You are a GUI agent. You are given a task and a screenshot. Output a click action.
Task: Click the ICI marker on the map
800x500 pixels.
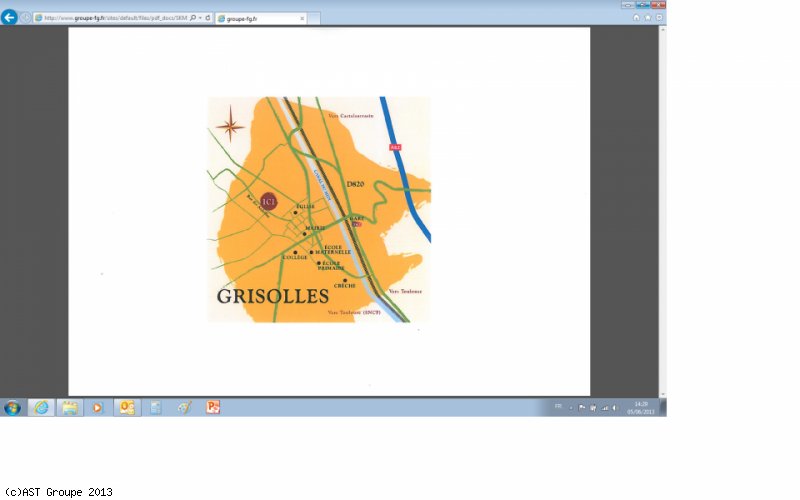coord(268,202)
